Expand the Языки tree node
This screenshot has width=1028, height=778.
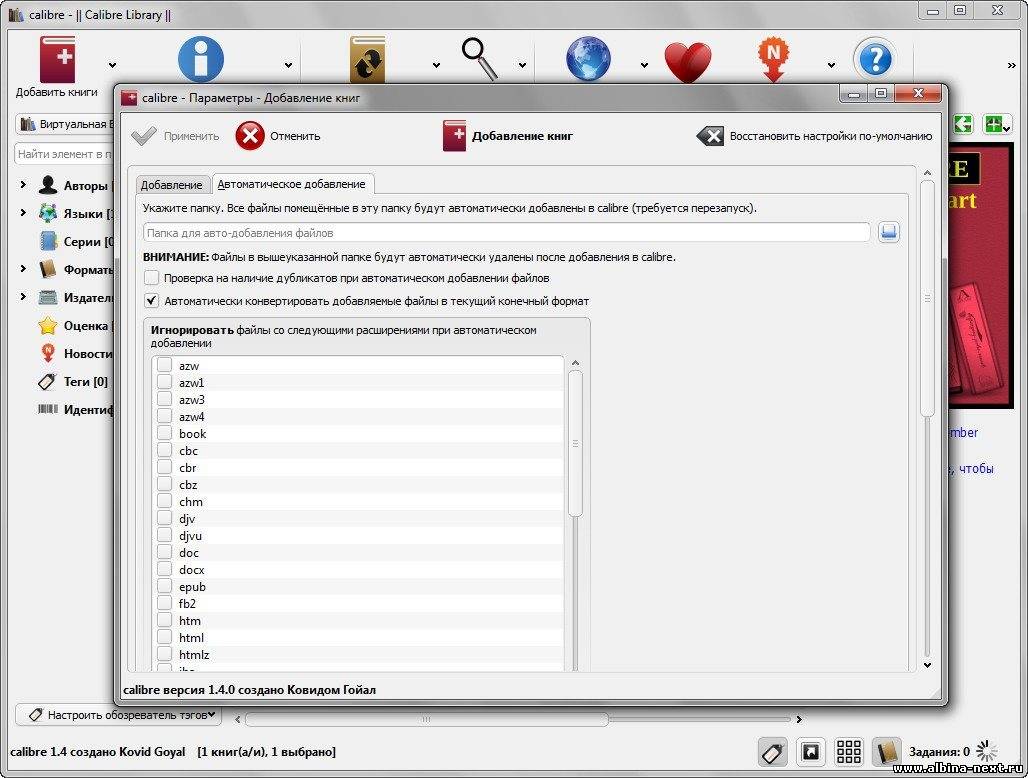pos(23,212)
